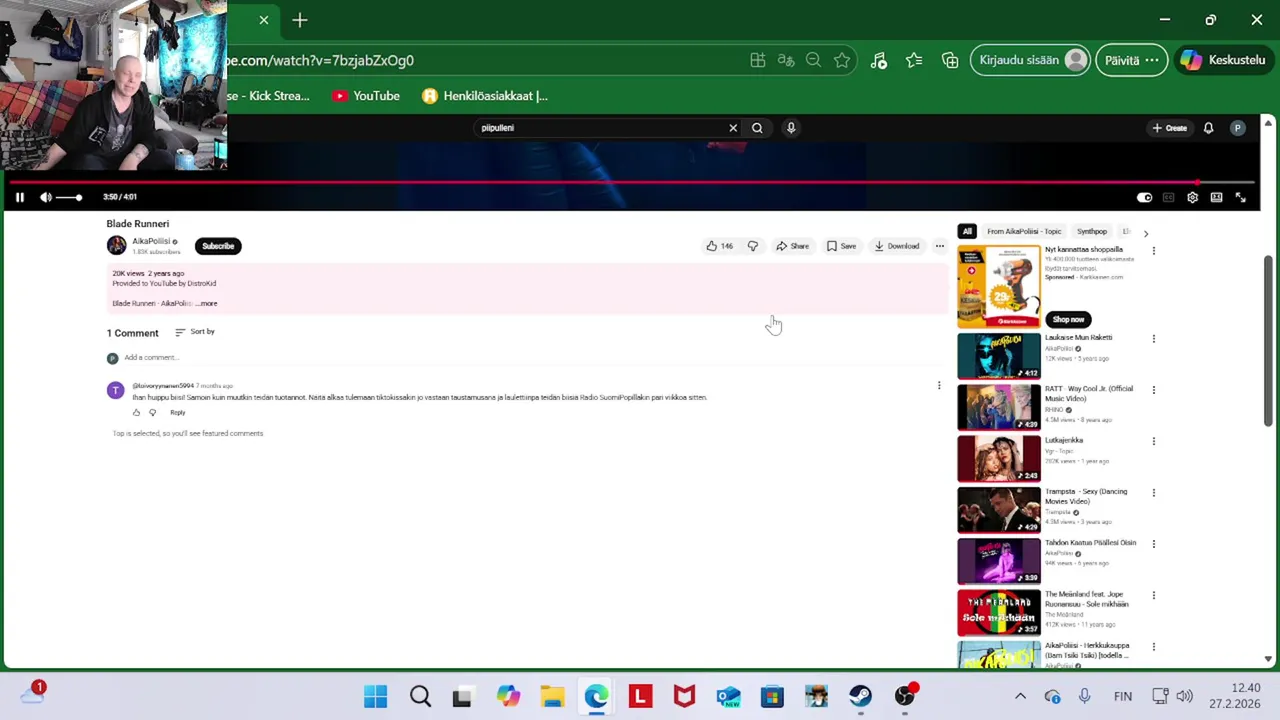Image resolution: width=1280 pixels, height=720 pixels.
Task: Clear the YouTube search box text
Action: click(x=733, y=128)
